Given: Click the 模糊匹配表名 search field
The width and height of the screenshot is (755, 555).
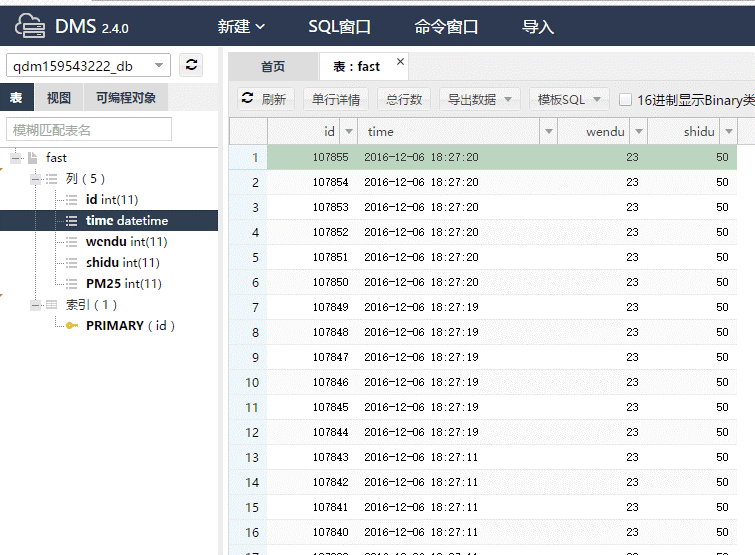Looking at the screenshot, I should (89, 129).
